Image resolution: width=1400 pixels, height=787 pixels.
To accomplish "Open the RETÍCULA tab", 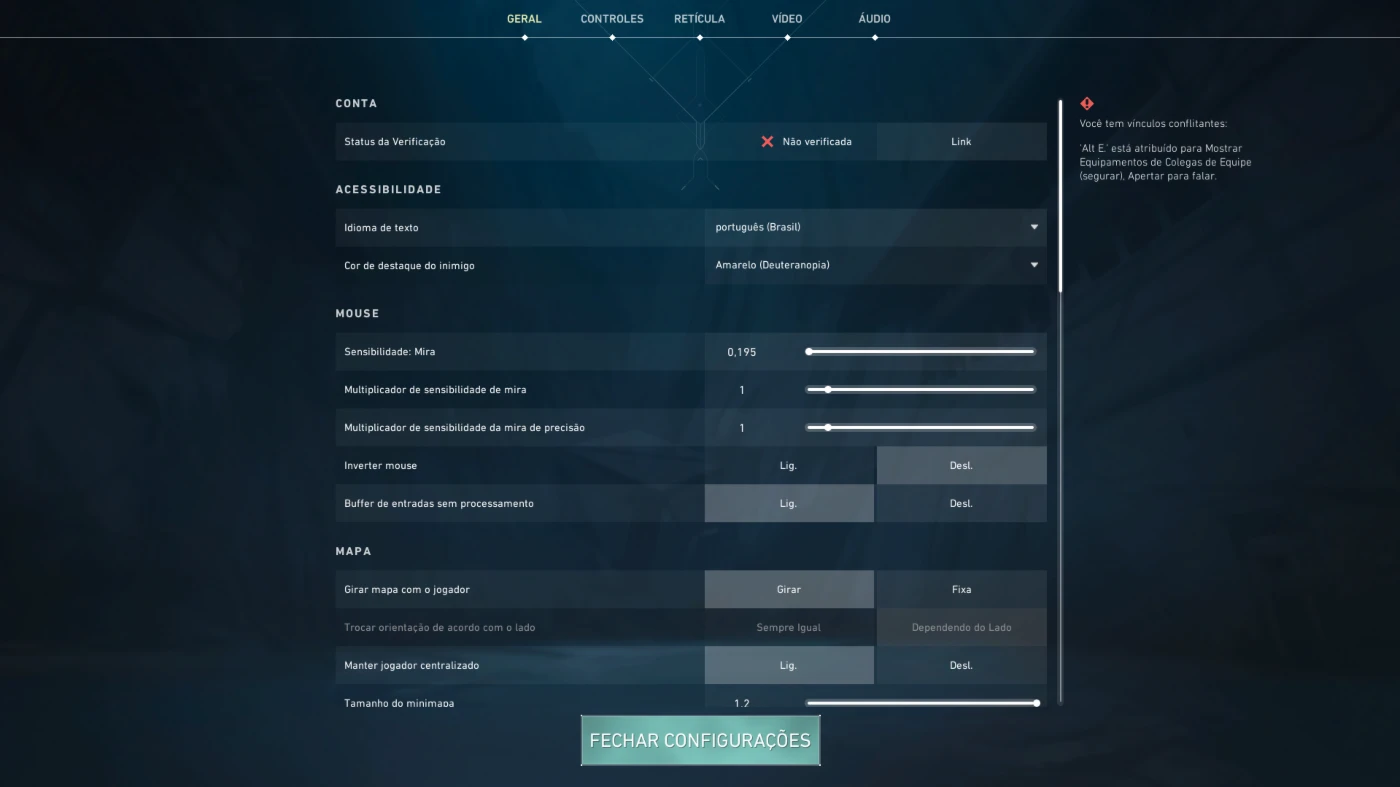I will tap(699, 19).
